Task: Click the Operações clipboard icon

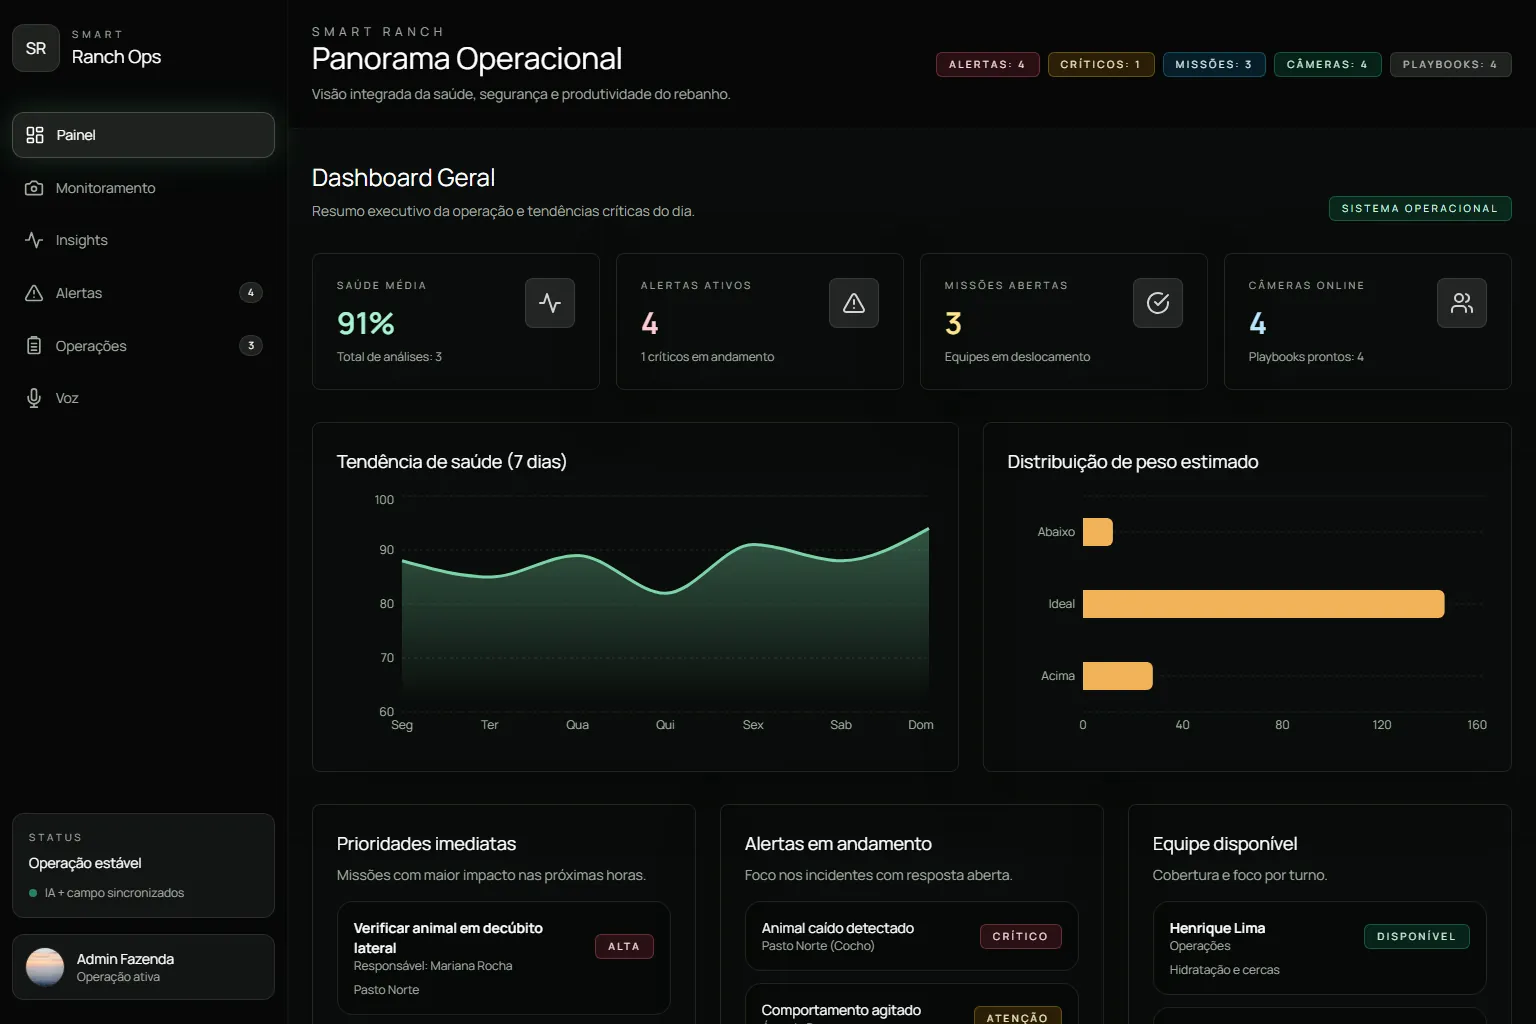Action: pyautogui.click(x=34, y=346)
